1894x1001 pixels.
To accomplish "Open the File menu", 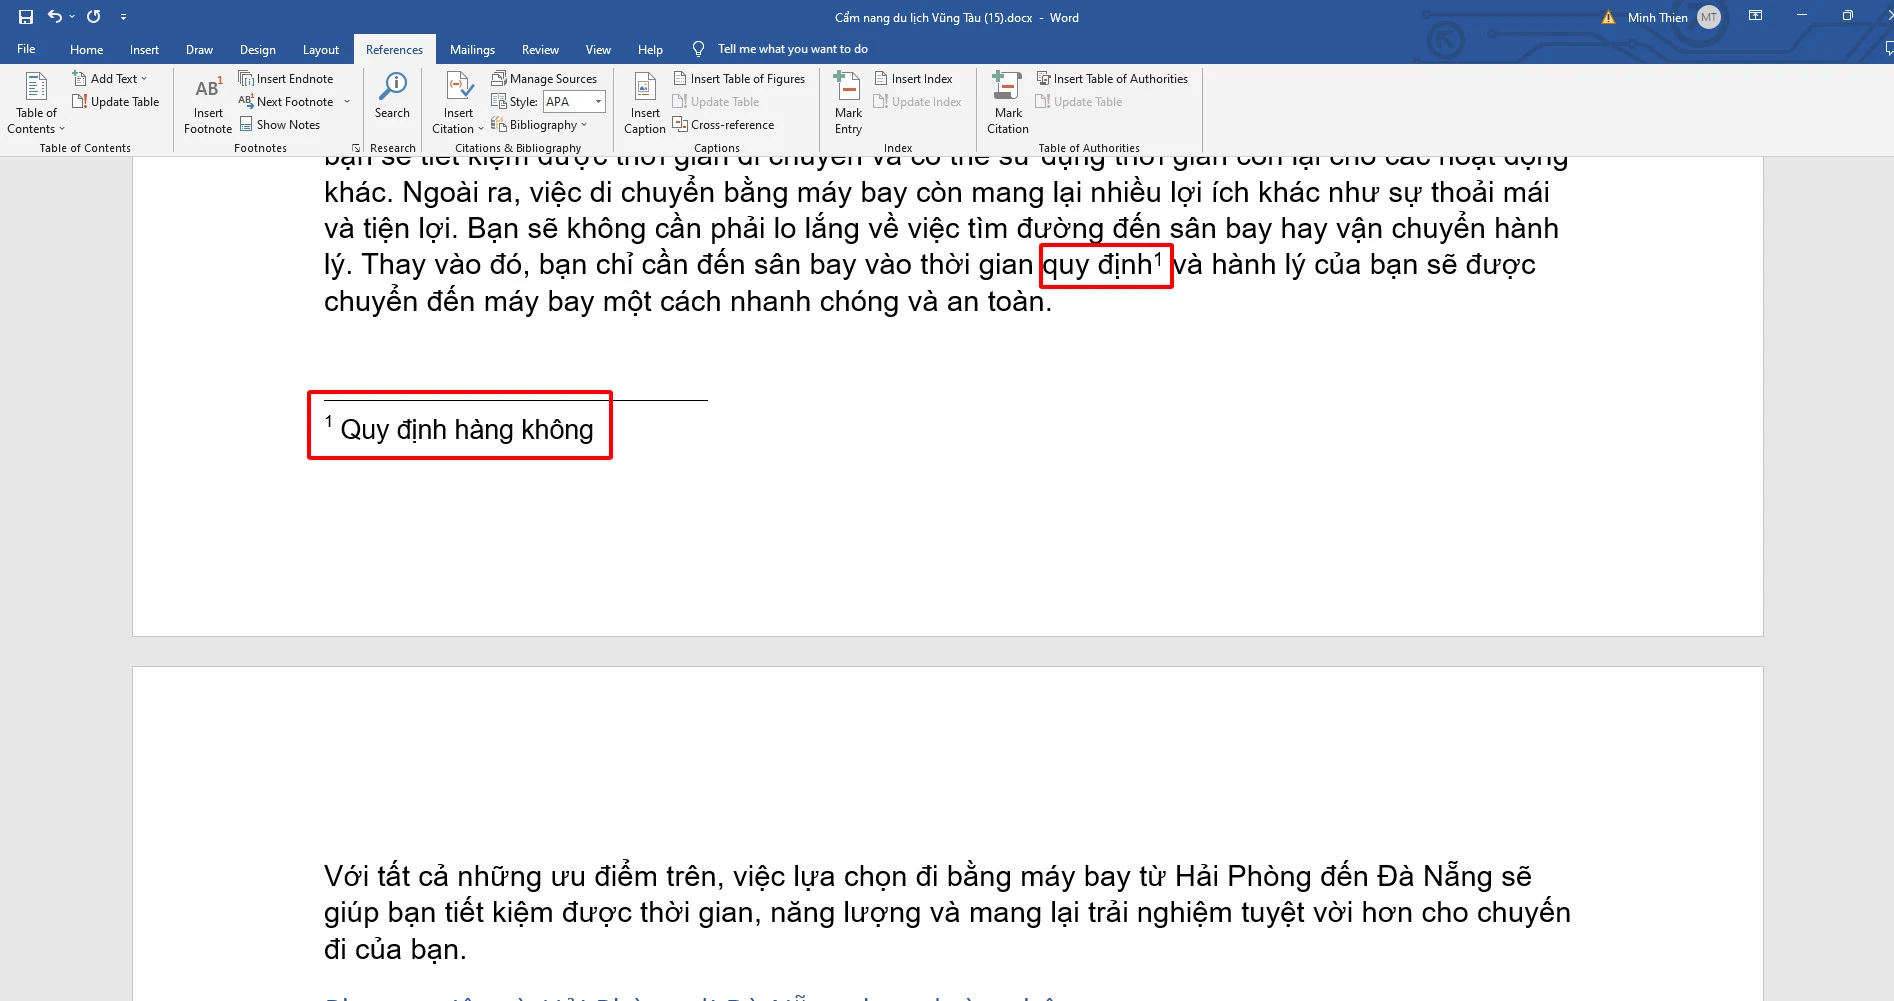I will coord(26,49).
